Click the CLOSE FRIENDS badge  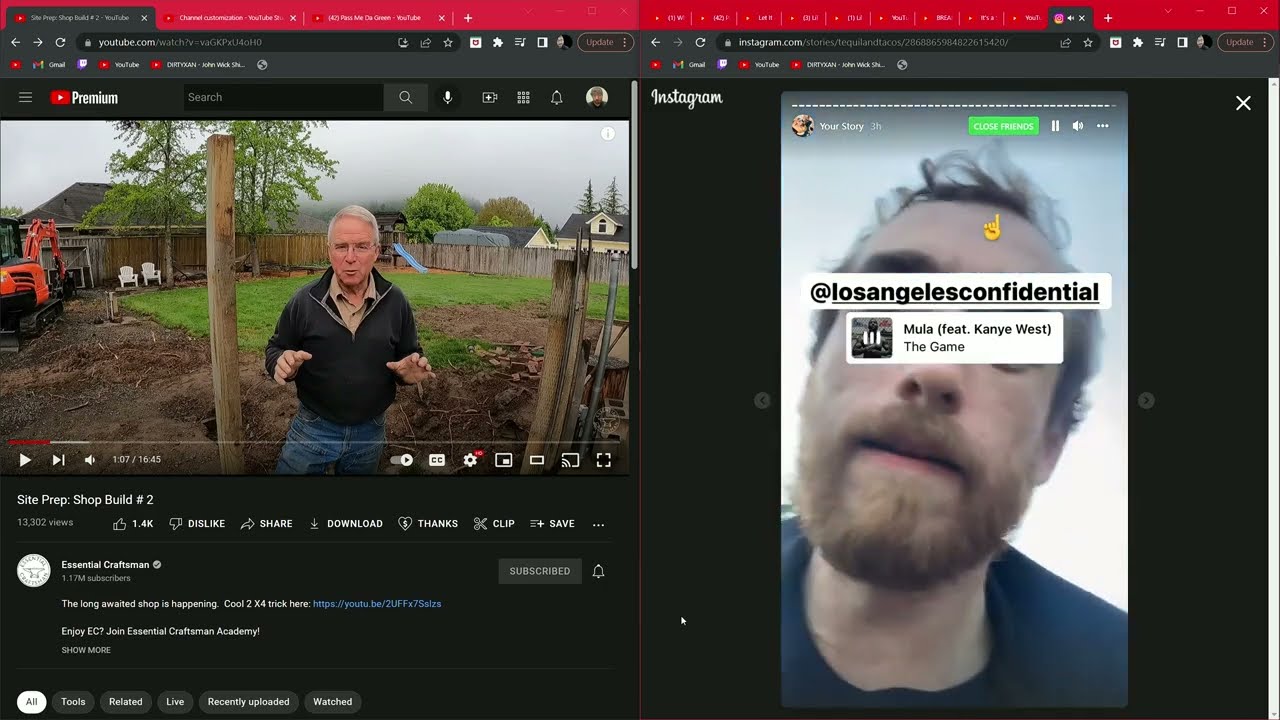[x=1003, y=126]
